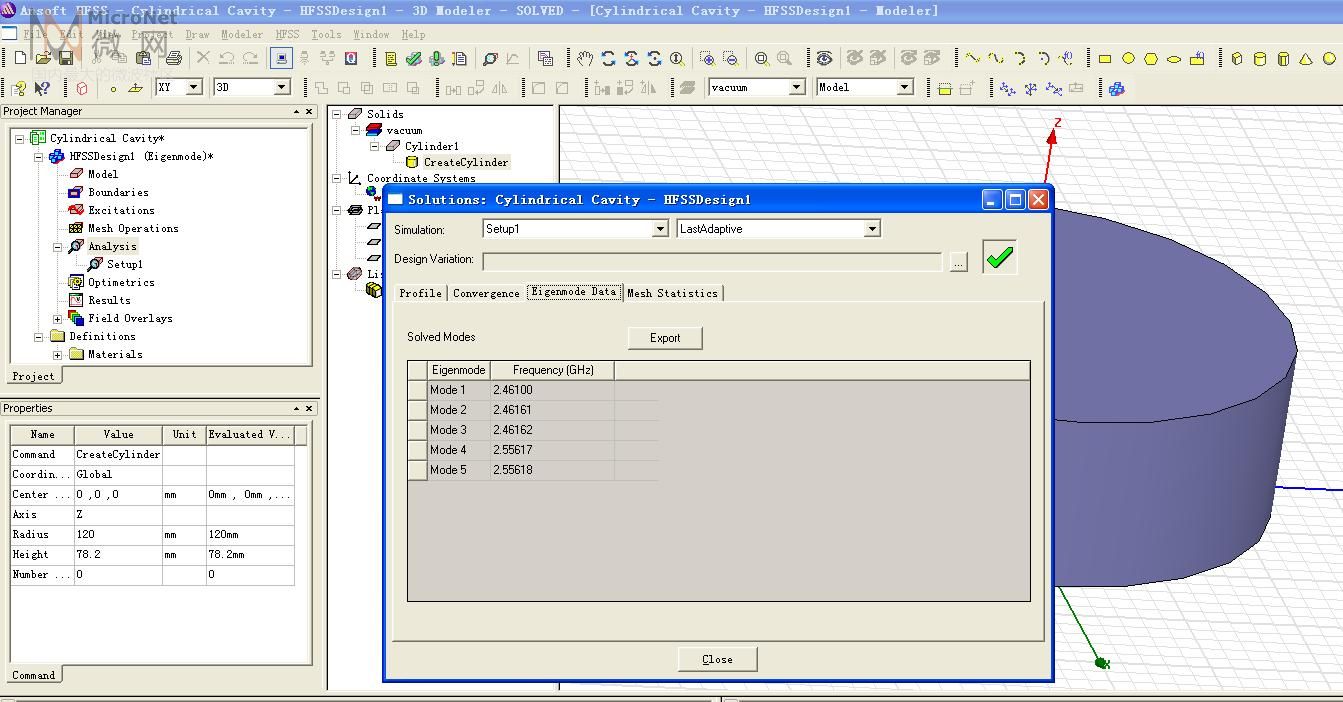This screenshot has height=702, width=1343.
Task: Click the Print icon
Action: point(173,58)
